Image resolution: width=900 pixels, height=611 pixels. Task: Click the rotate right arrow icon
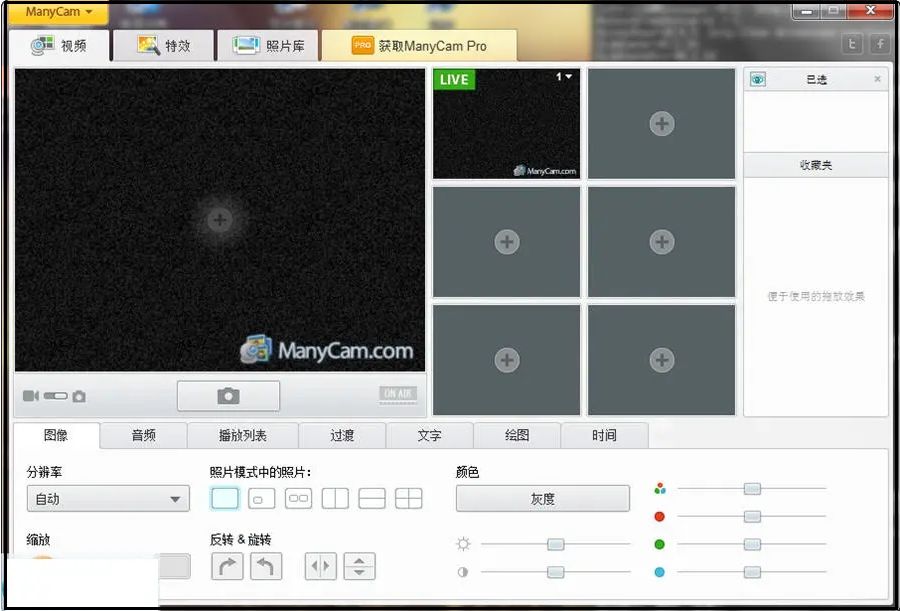pos(227,566)
